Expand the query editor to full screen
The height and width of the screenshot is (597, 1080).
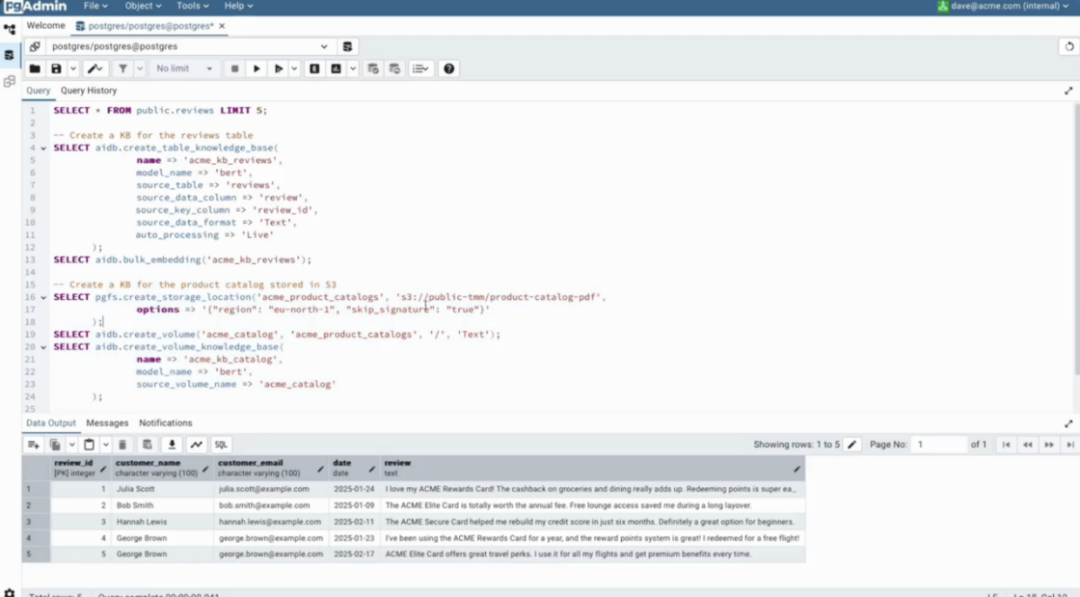tap(1068, 91)
